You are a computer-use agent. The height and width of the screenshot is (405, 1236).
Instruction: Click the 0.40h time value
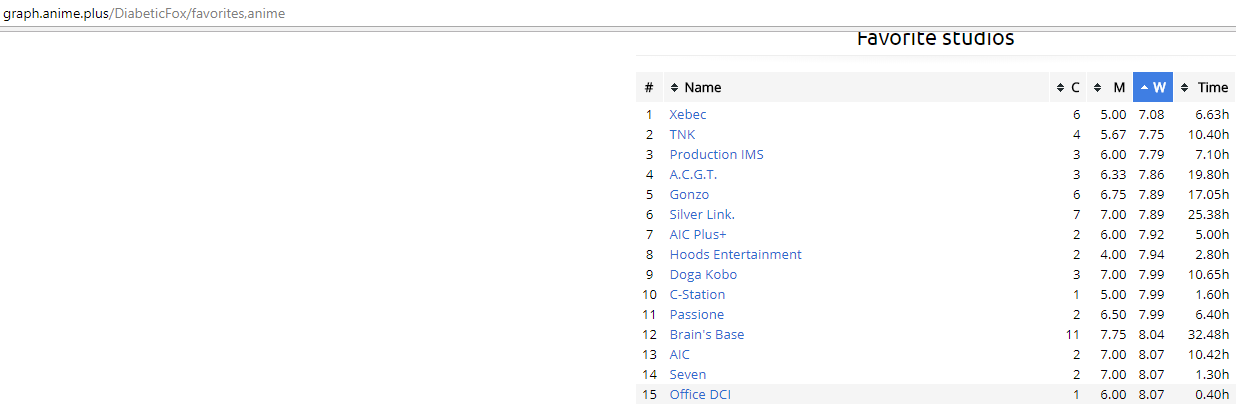point(1213,395)
